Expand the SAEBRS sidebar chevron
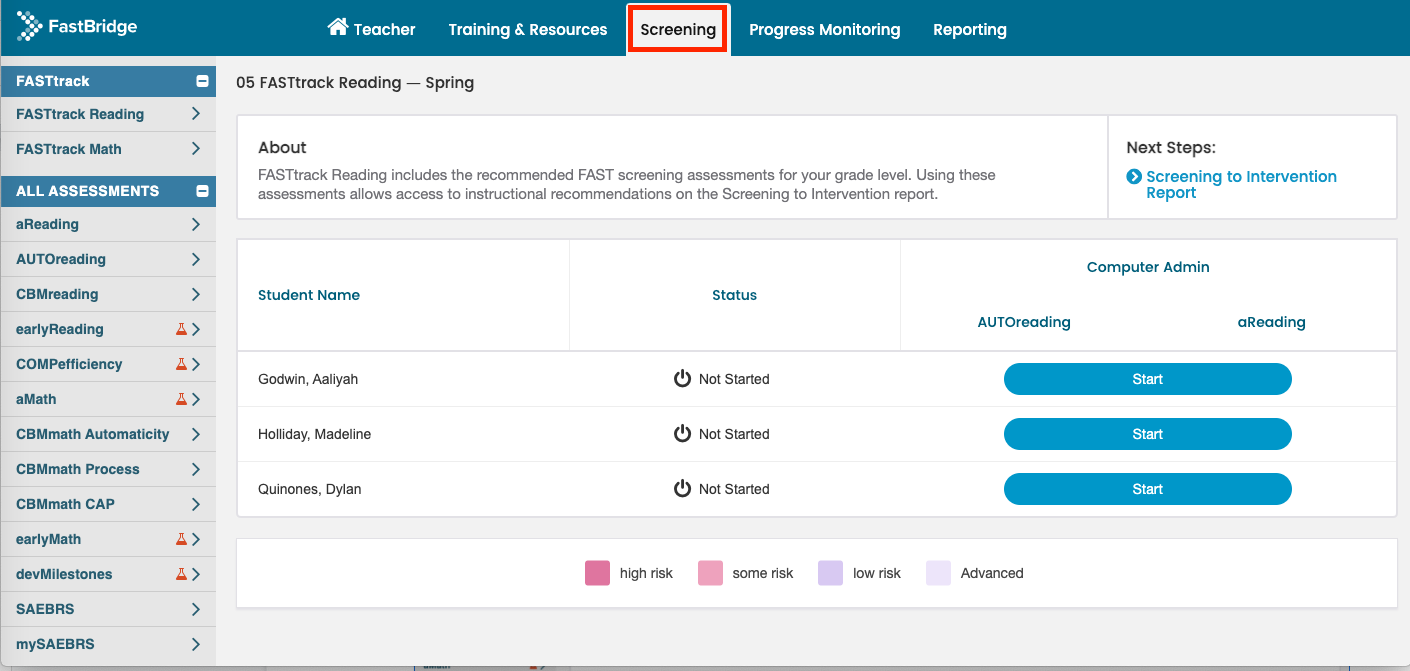Screen dimensions: 1410x671 [196, 609]
